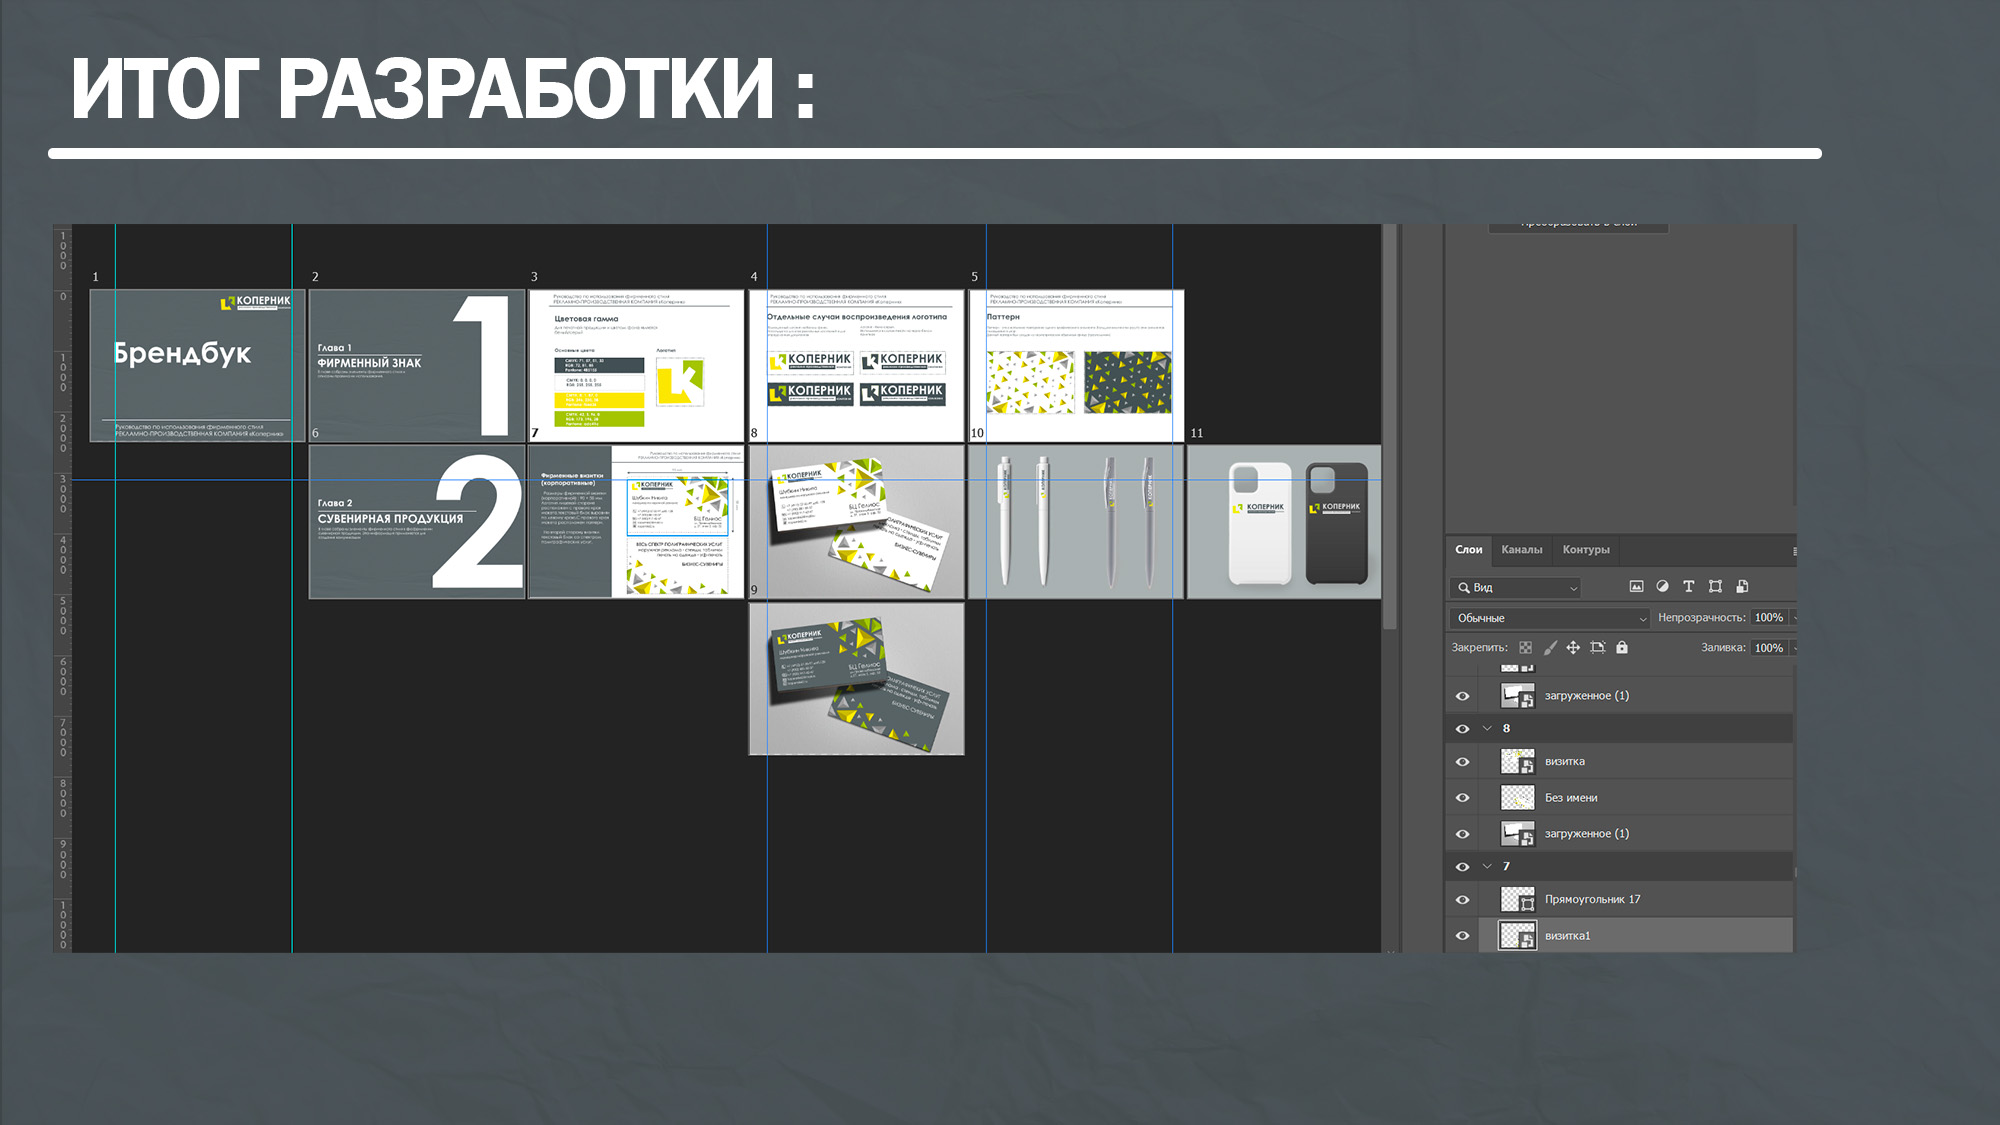Collapse layer group 8
This screenshot has height=1125, width=2000.
click(x=1487, y=728)
